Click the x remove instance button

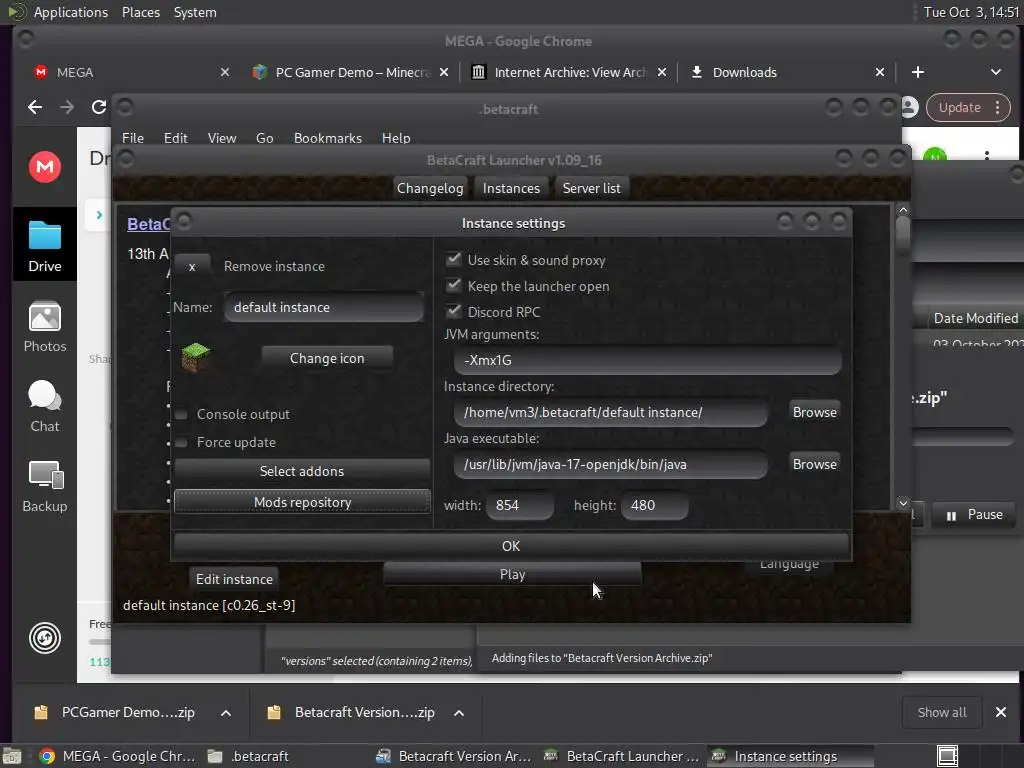pyautogui.click(x=192, y=266)
